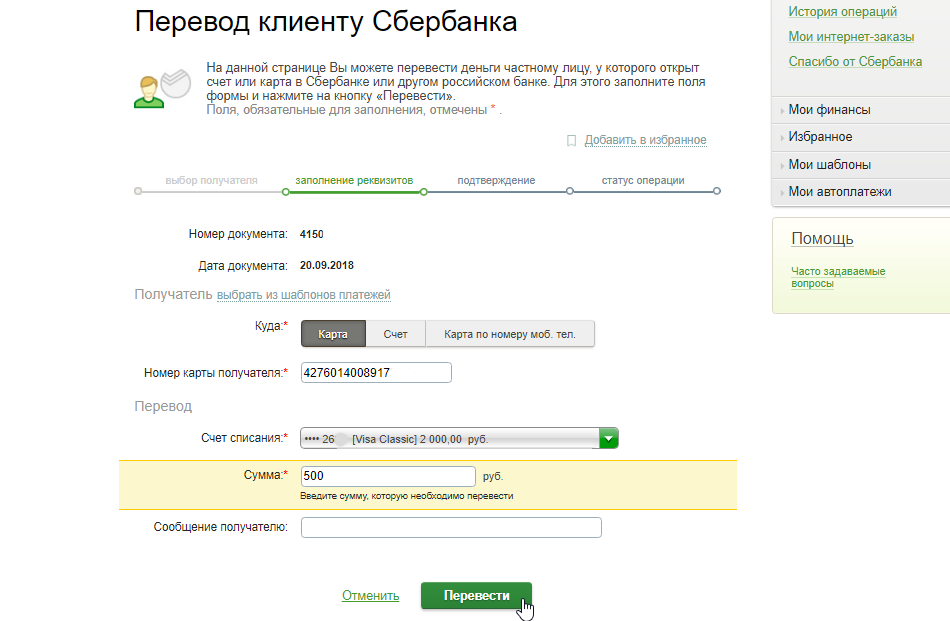Viewport: 950px width, 621px height.
Task: Select the Карта transfer destination
Action: [x=333, y=334]
